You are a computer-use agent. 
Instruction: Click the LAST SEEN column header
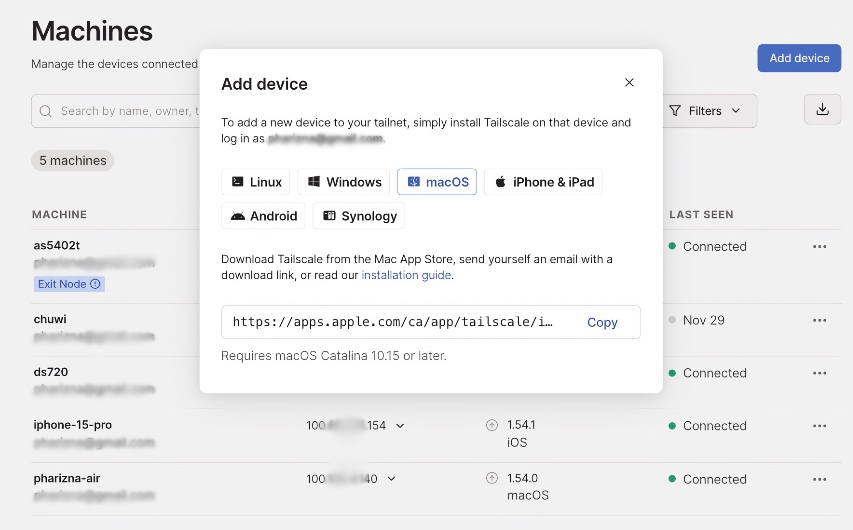(x=701, y=214)
